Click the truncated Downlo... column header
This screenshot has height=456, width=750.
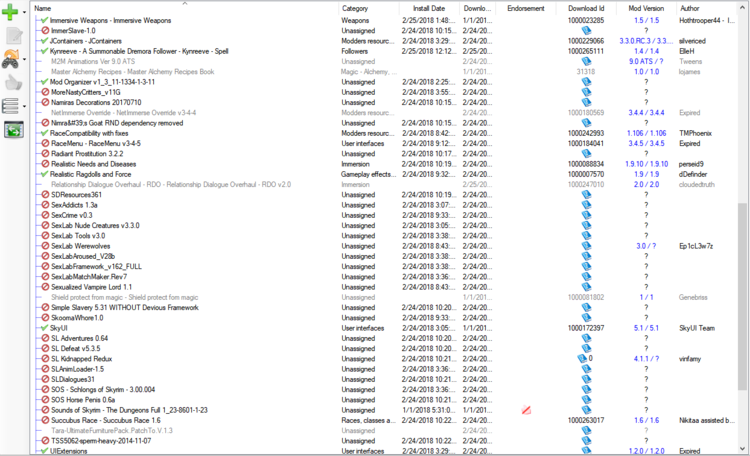tap(477, 8)
